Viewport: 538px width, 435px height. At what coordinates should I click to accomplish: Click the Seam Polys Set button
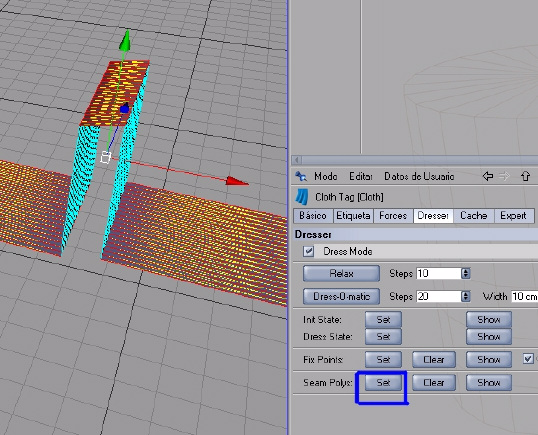tap(383, 382)
